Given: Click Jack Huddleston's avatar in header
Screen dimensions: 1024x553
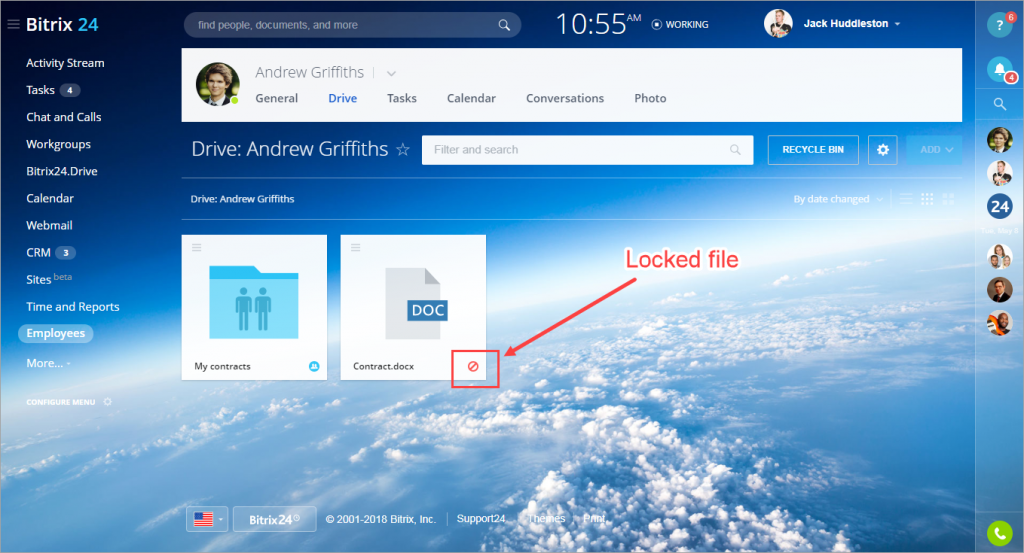Looking at the screenshot, I should pyautogui.click(x=778, y=24).
